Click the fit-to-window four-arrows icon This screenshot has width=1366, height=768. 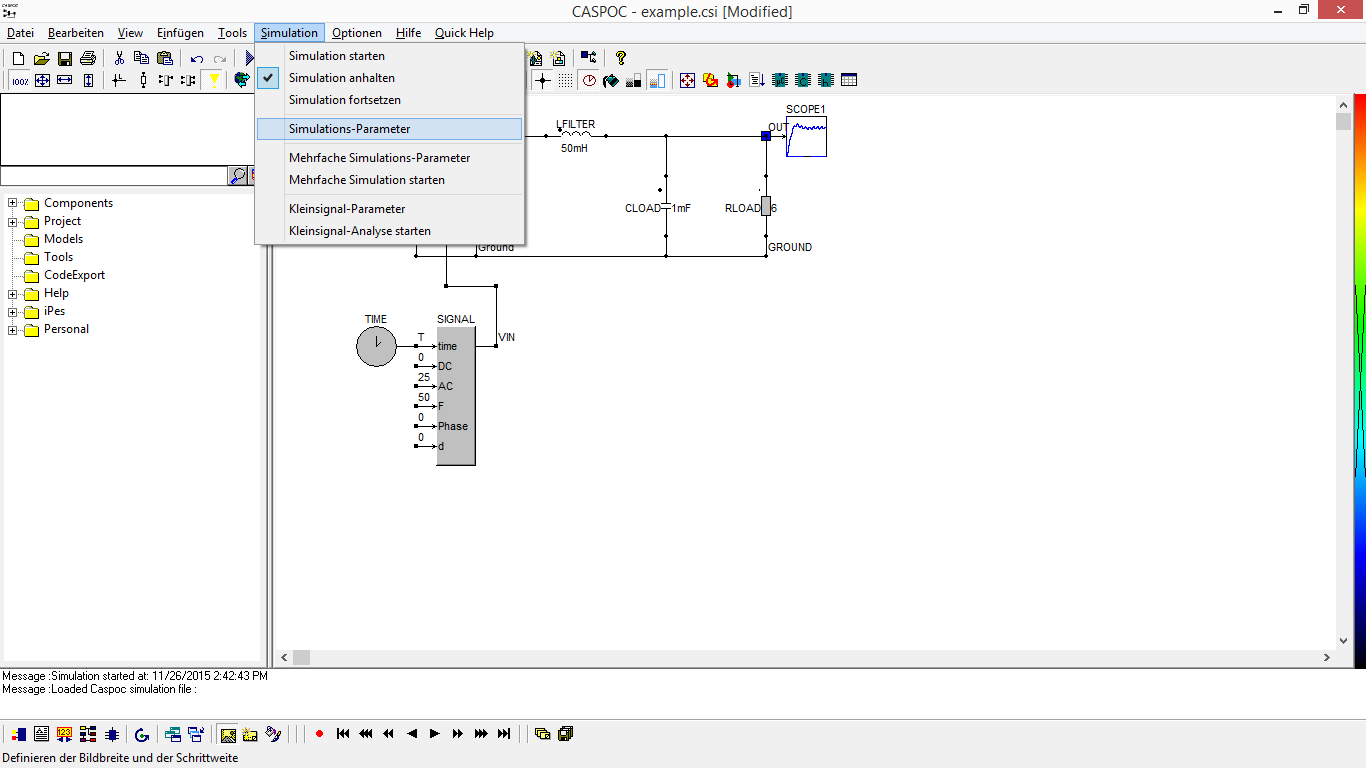pos(42,80)
